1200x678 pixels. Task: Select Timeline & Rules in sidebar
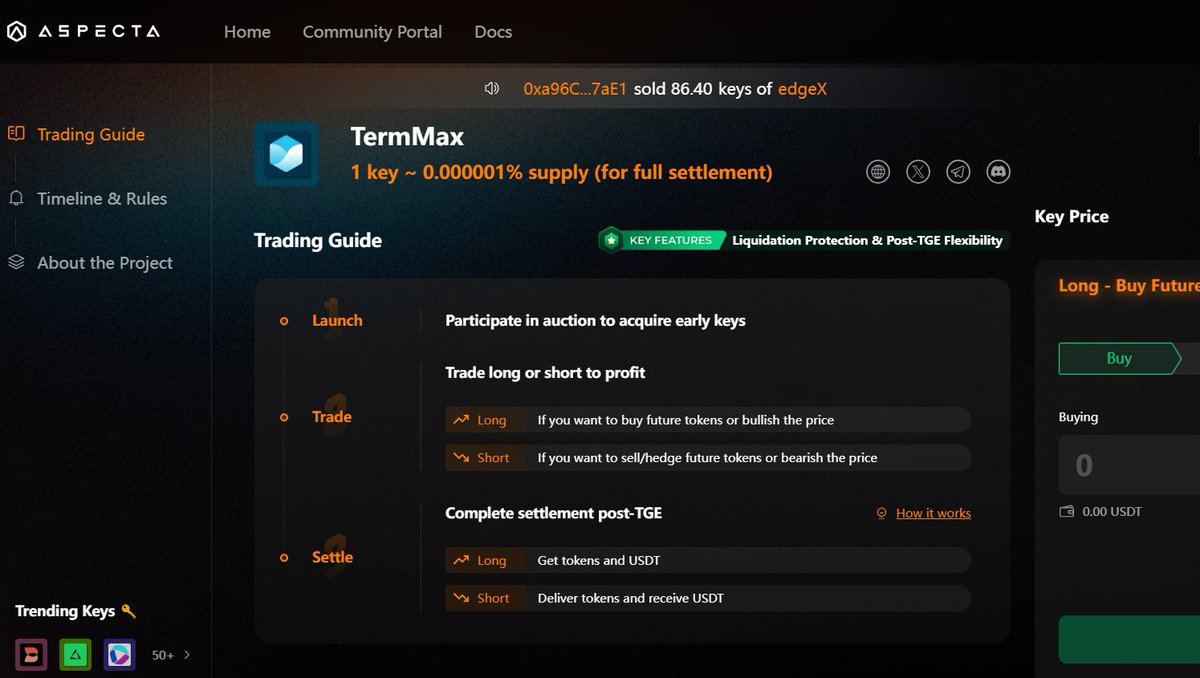pos(102,199)
